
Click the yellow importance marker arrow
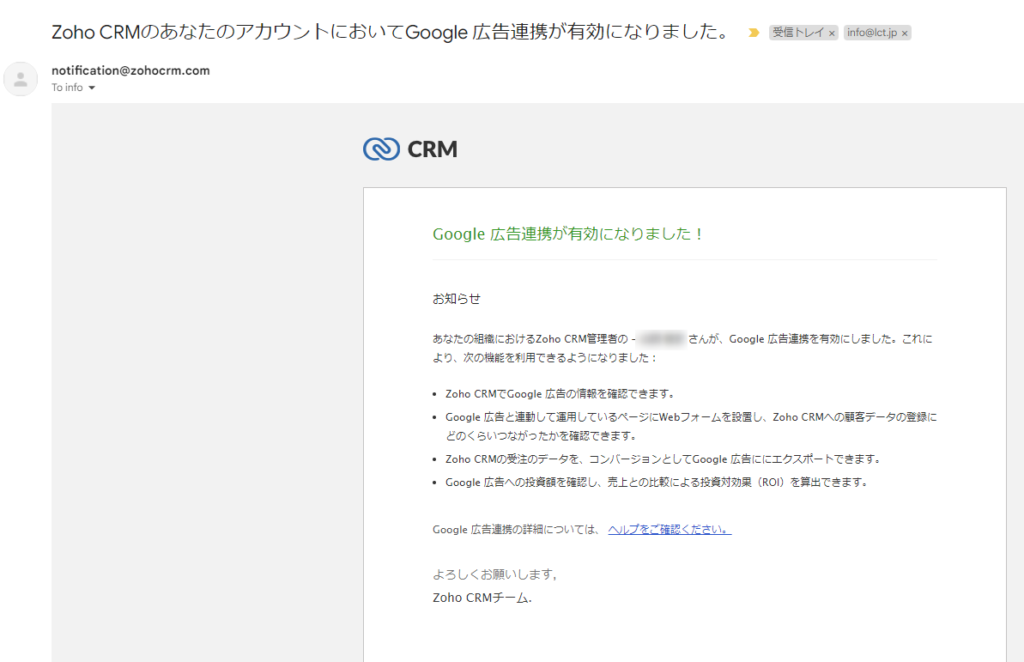(754, 33)
